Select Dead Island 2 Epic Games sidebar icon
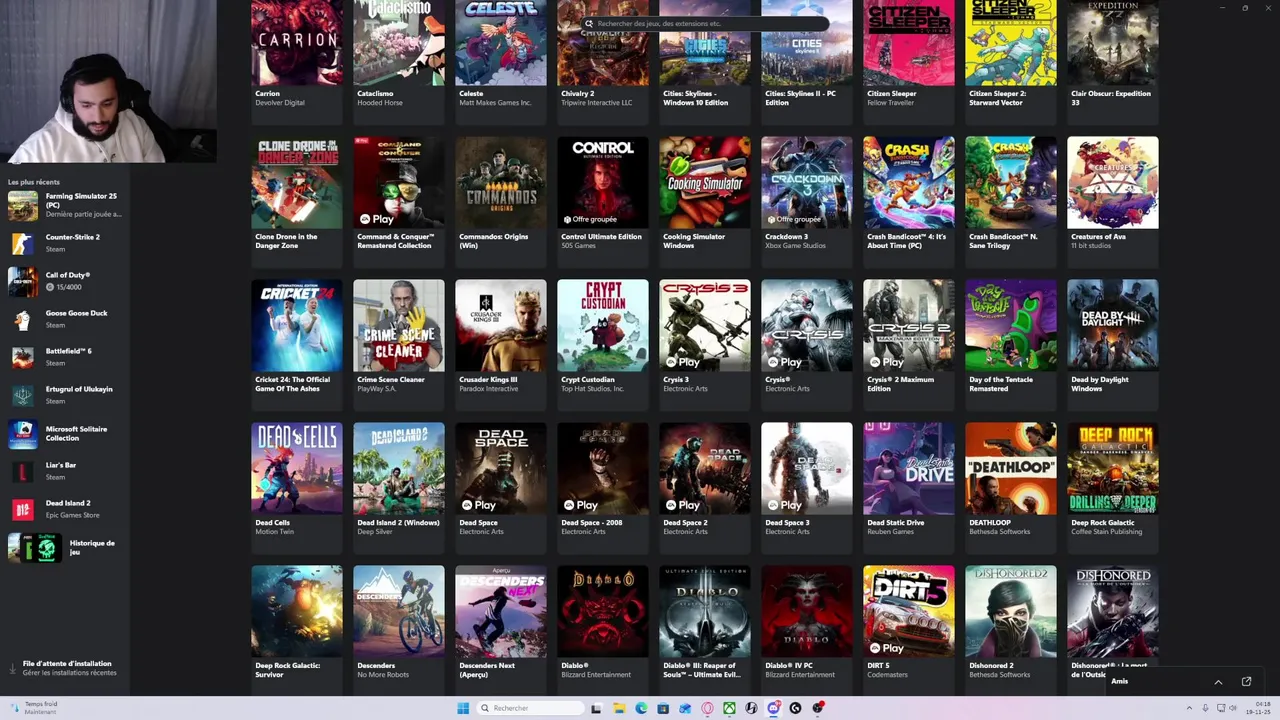The image size is (1280, 720). tap(23, 509)
